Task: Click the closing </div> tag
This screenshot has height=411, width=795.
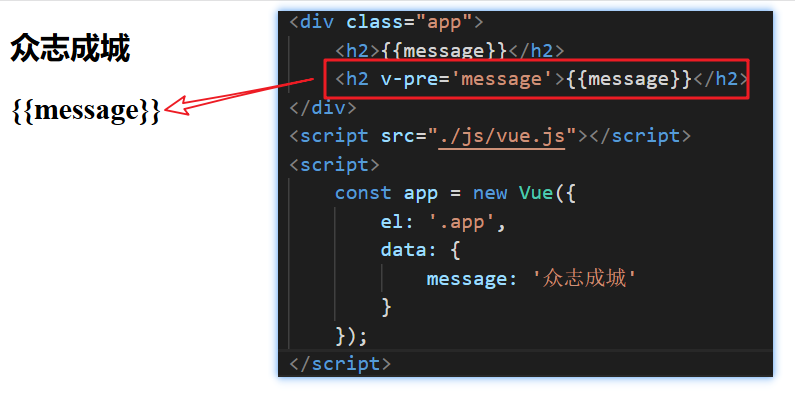Action: point(323,107)
